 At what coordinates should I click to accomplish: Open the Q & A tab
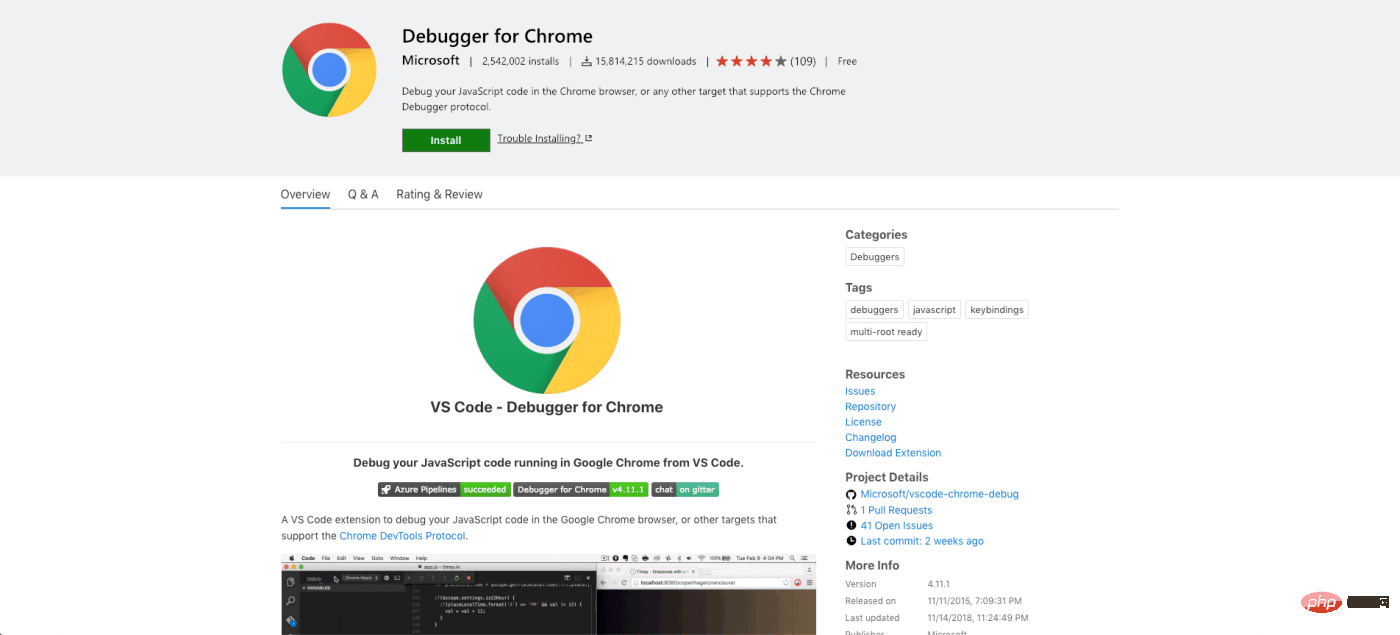[x=363, y=194]
